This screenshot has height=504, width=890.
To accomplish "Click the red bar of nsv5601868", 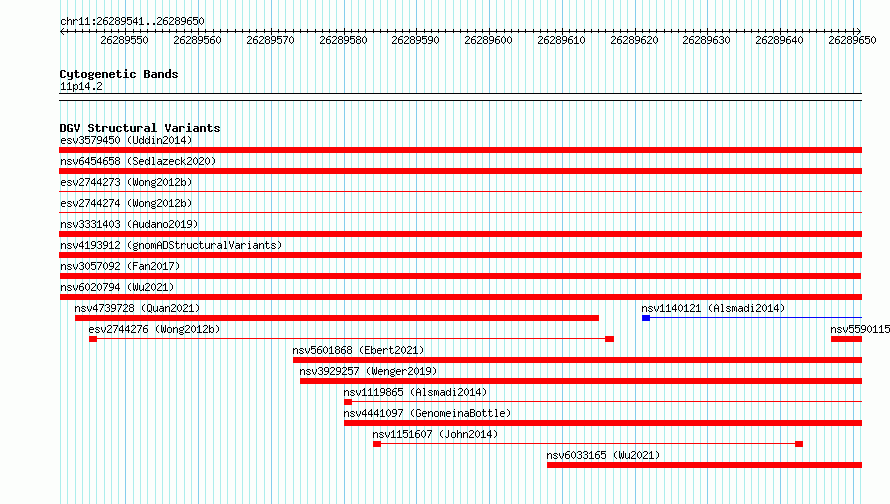I will (x=577, y=360).
